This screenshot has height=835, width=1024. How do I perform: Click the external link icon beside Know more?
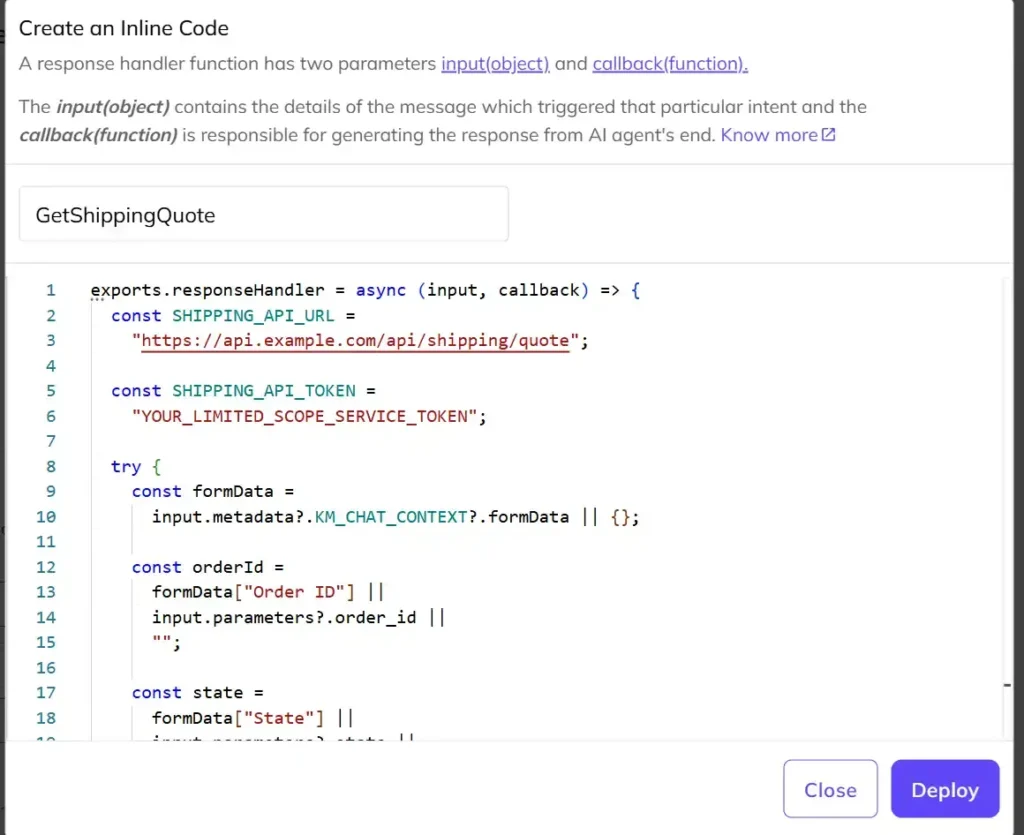point(829,134)
